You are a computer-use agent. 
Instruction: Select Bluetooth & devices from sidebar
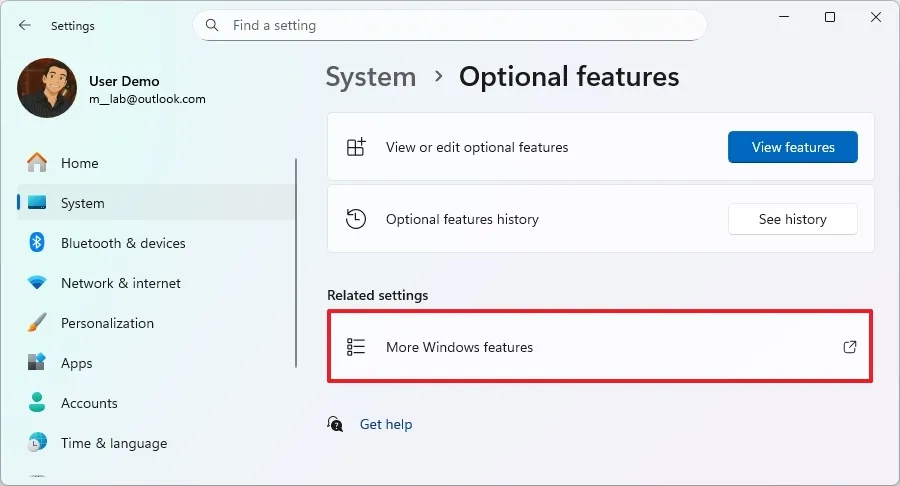(123, 243)
